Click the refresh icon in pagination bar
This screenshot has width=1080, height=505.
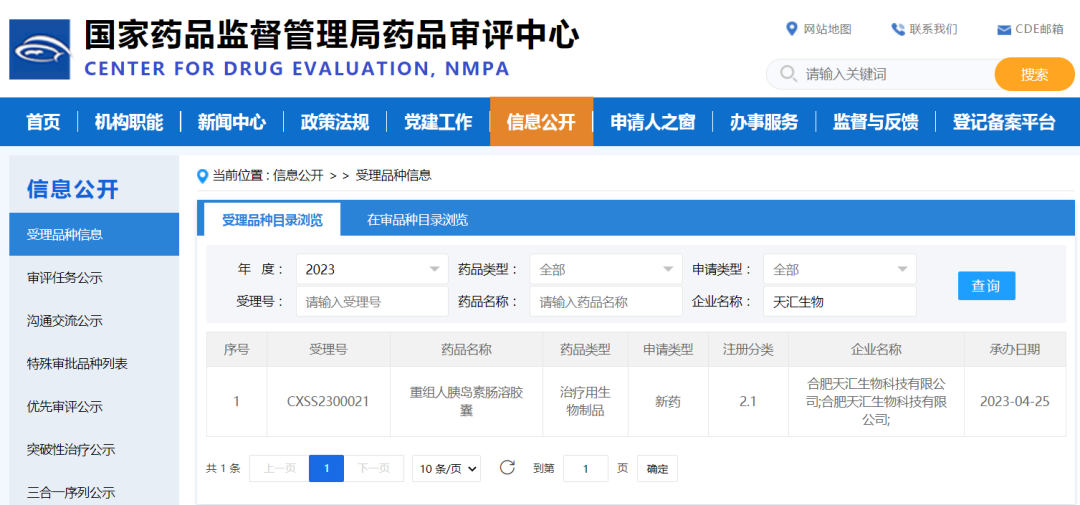507,468
